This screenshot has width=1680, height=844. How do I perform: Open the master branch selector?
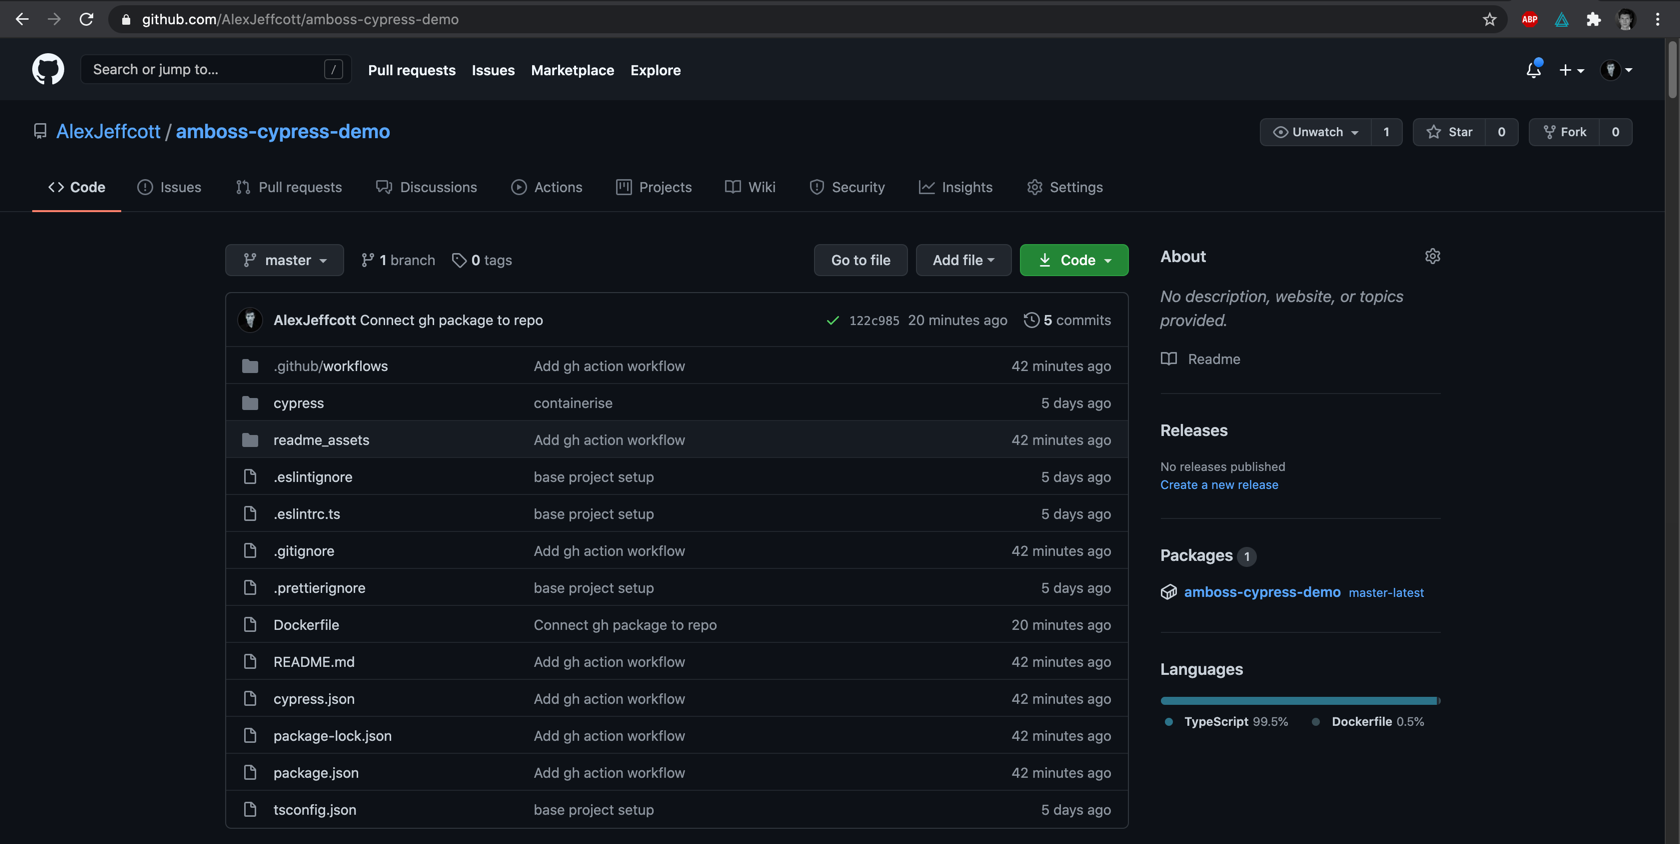[284, 260]
